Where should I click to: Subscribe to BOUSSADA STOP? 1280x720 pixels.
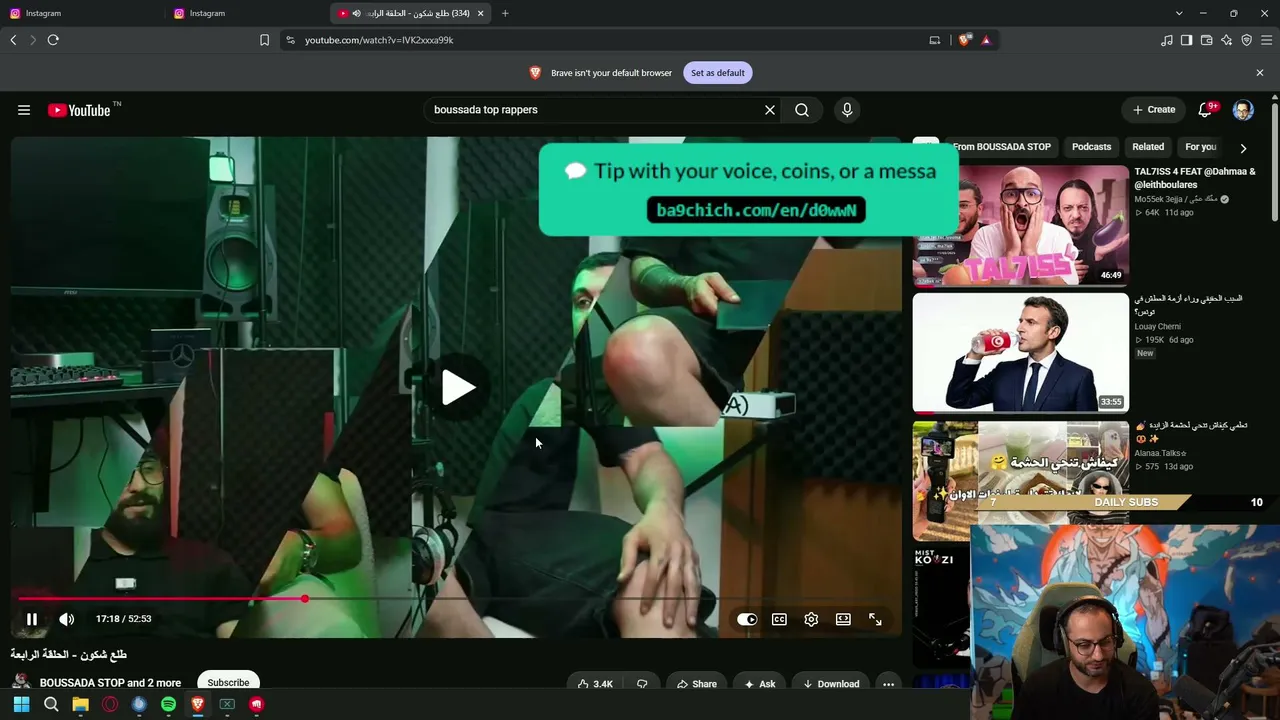click(228, 683)
